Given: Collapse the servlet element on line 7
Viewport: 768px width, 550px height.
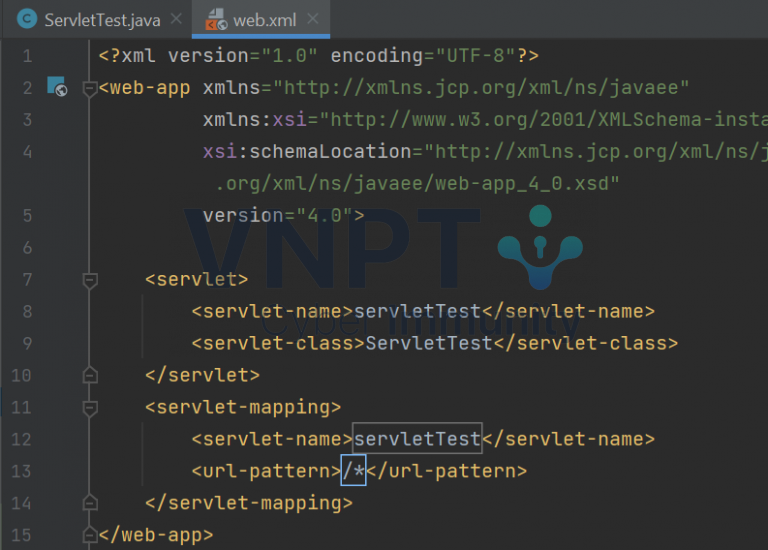Looking at the screenshot, I should click(90, 280).
